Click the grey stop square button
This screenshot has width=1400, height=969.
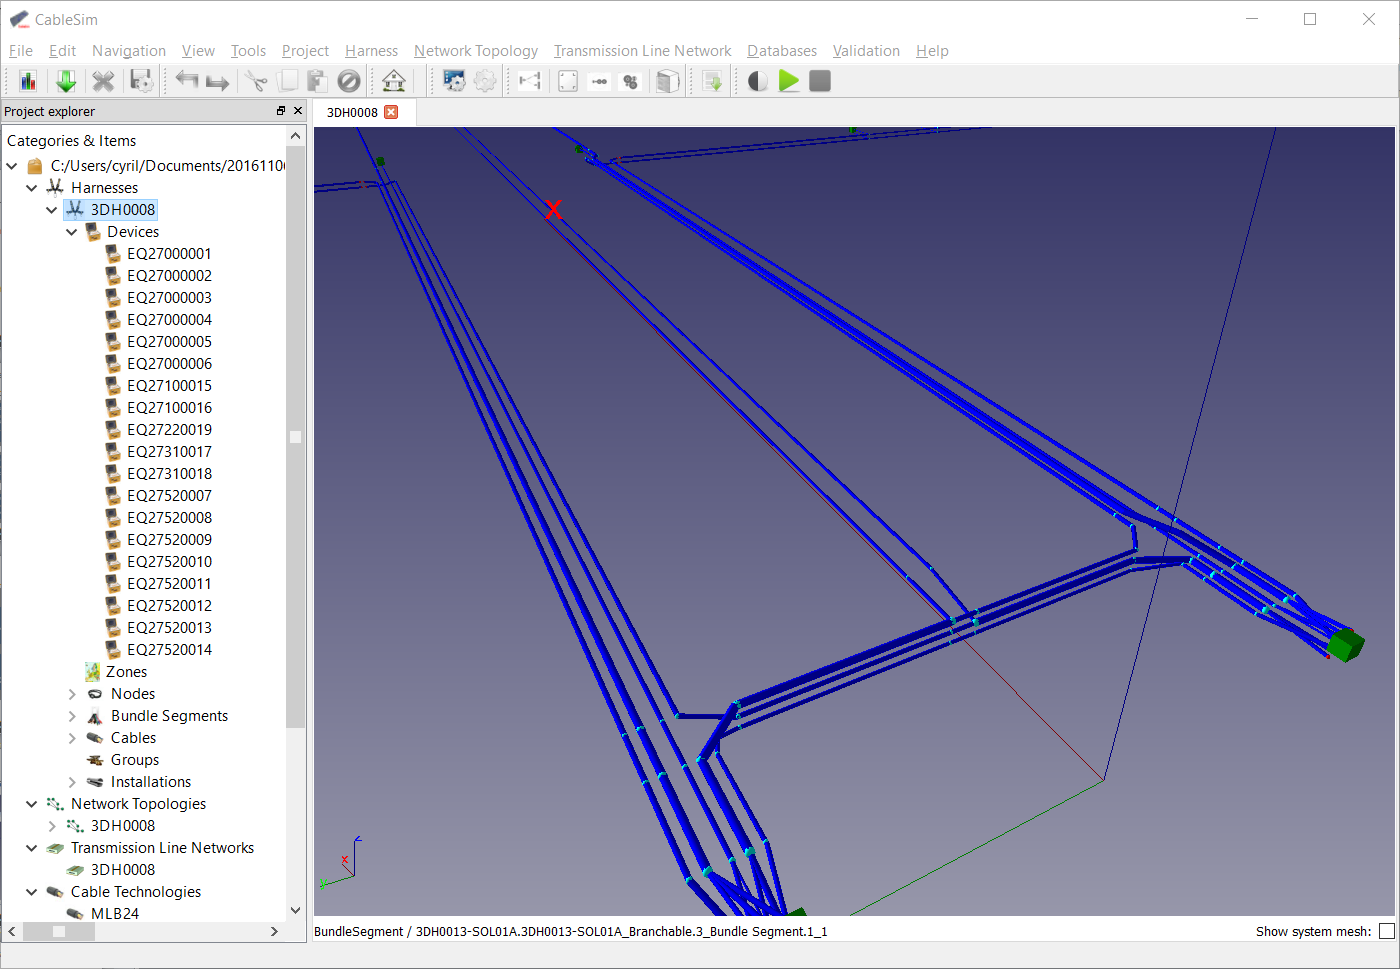click(x=820, y=81)
